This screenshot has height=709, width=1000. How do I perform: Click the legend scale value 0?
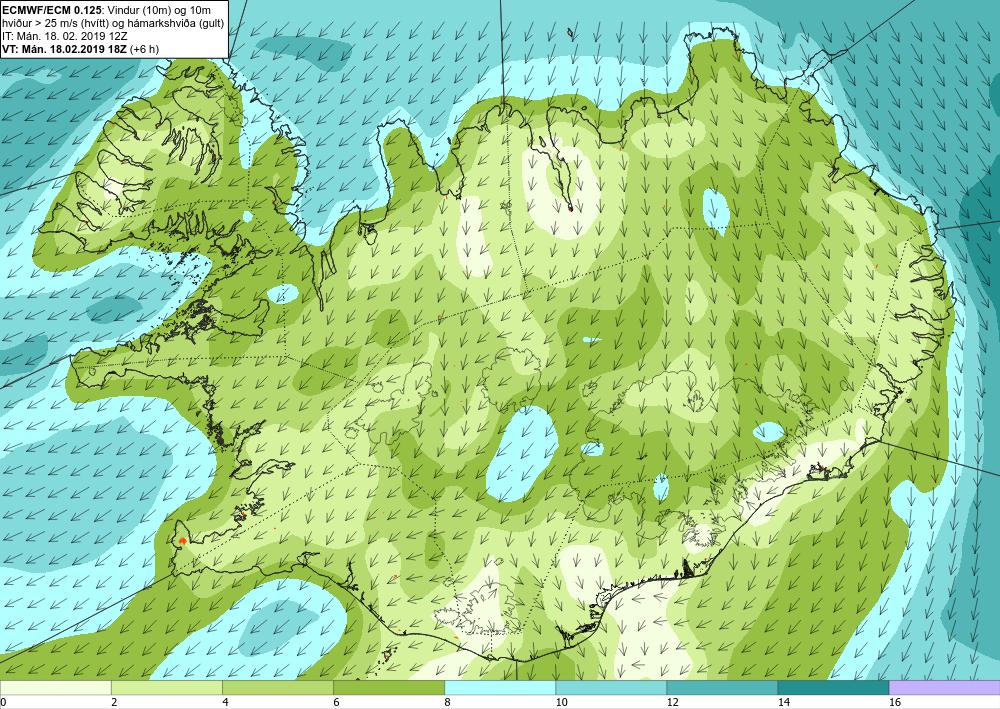tap(4, 702)
